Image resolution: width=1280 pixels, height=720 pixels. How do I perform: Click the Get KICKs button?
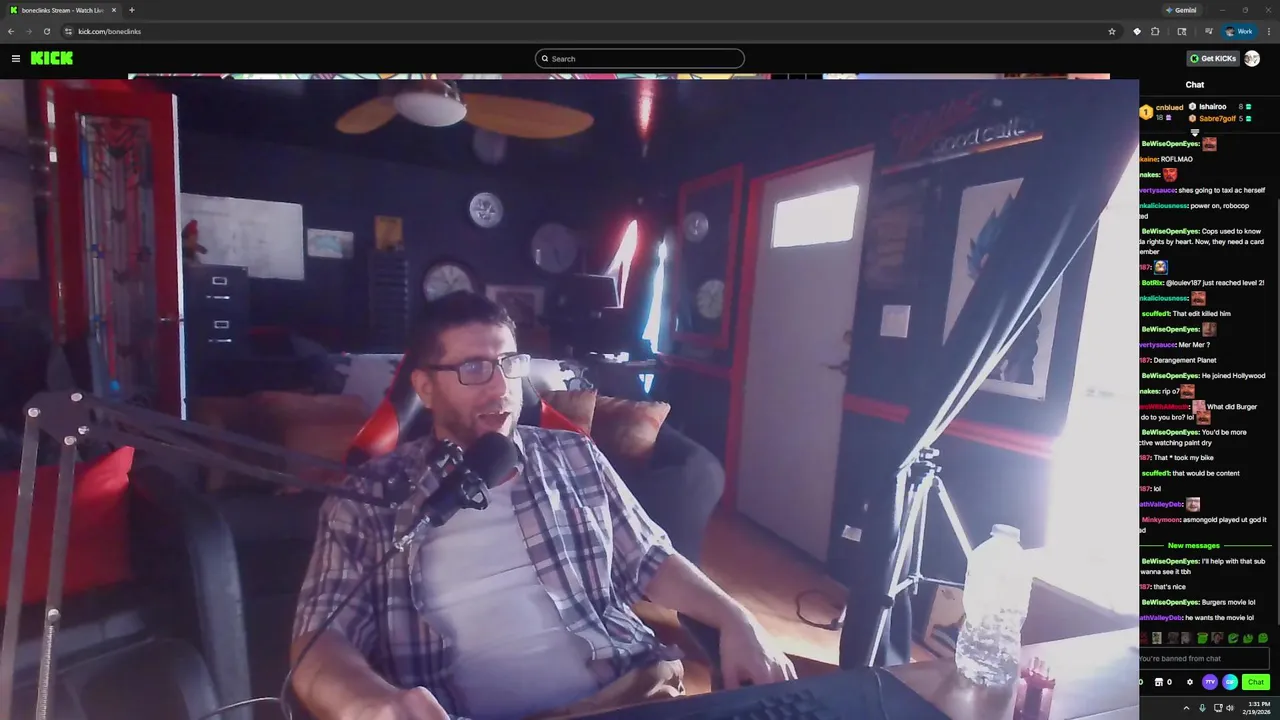click(1213, 58)
